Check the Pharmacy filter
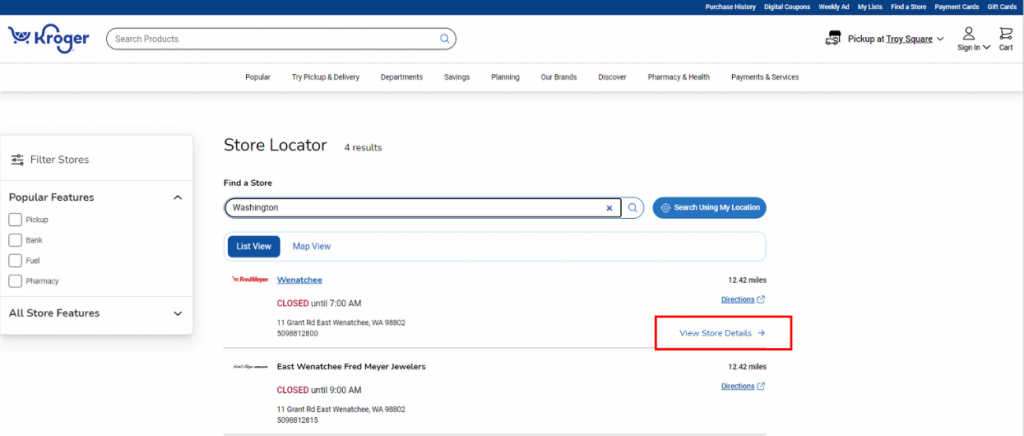 (x=15, y=281)
